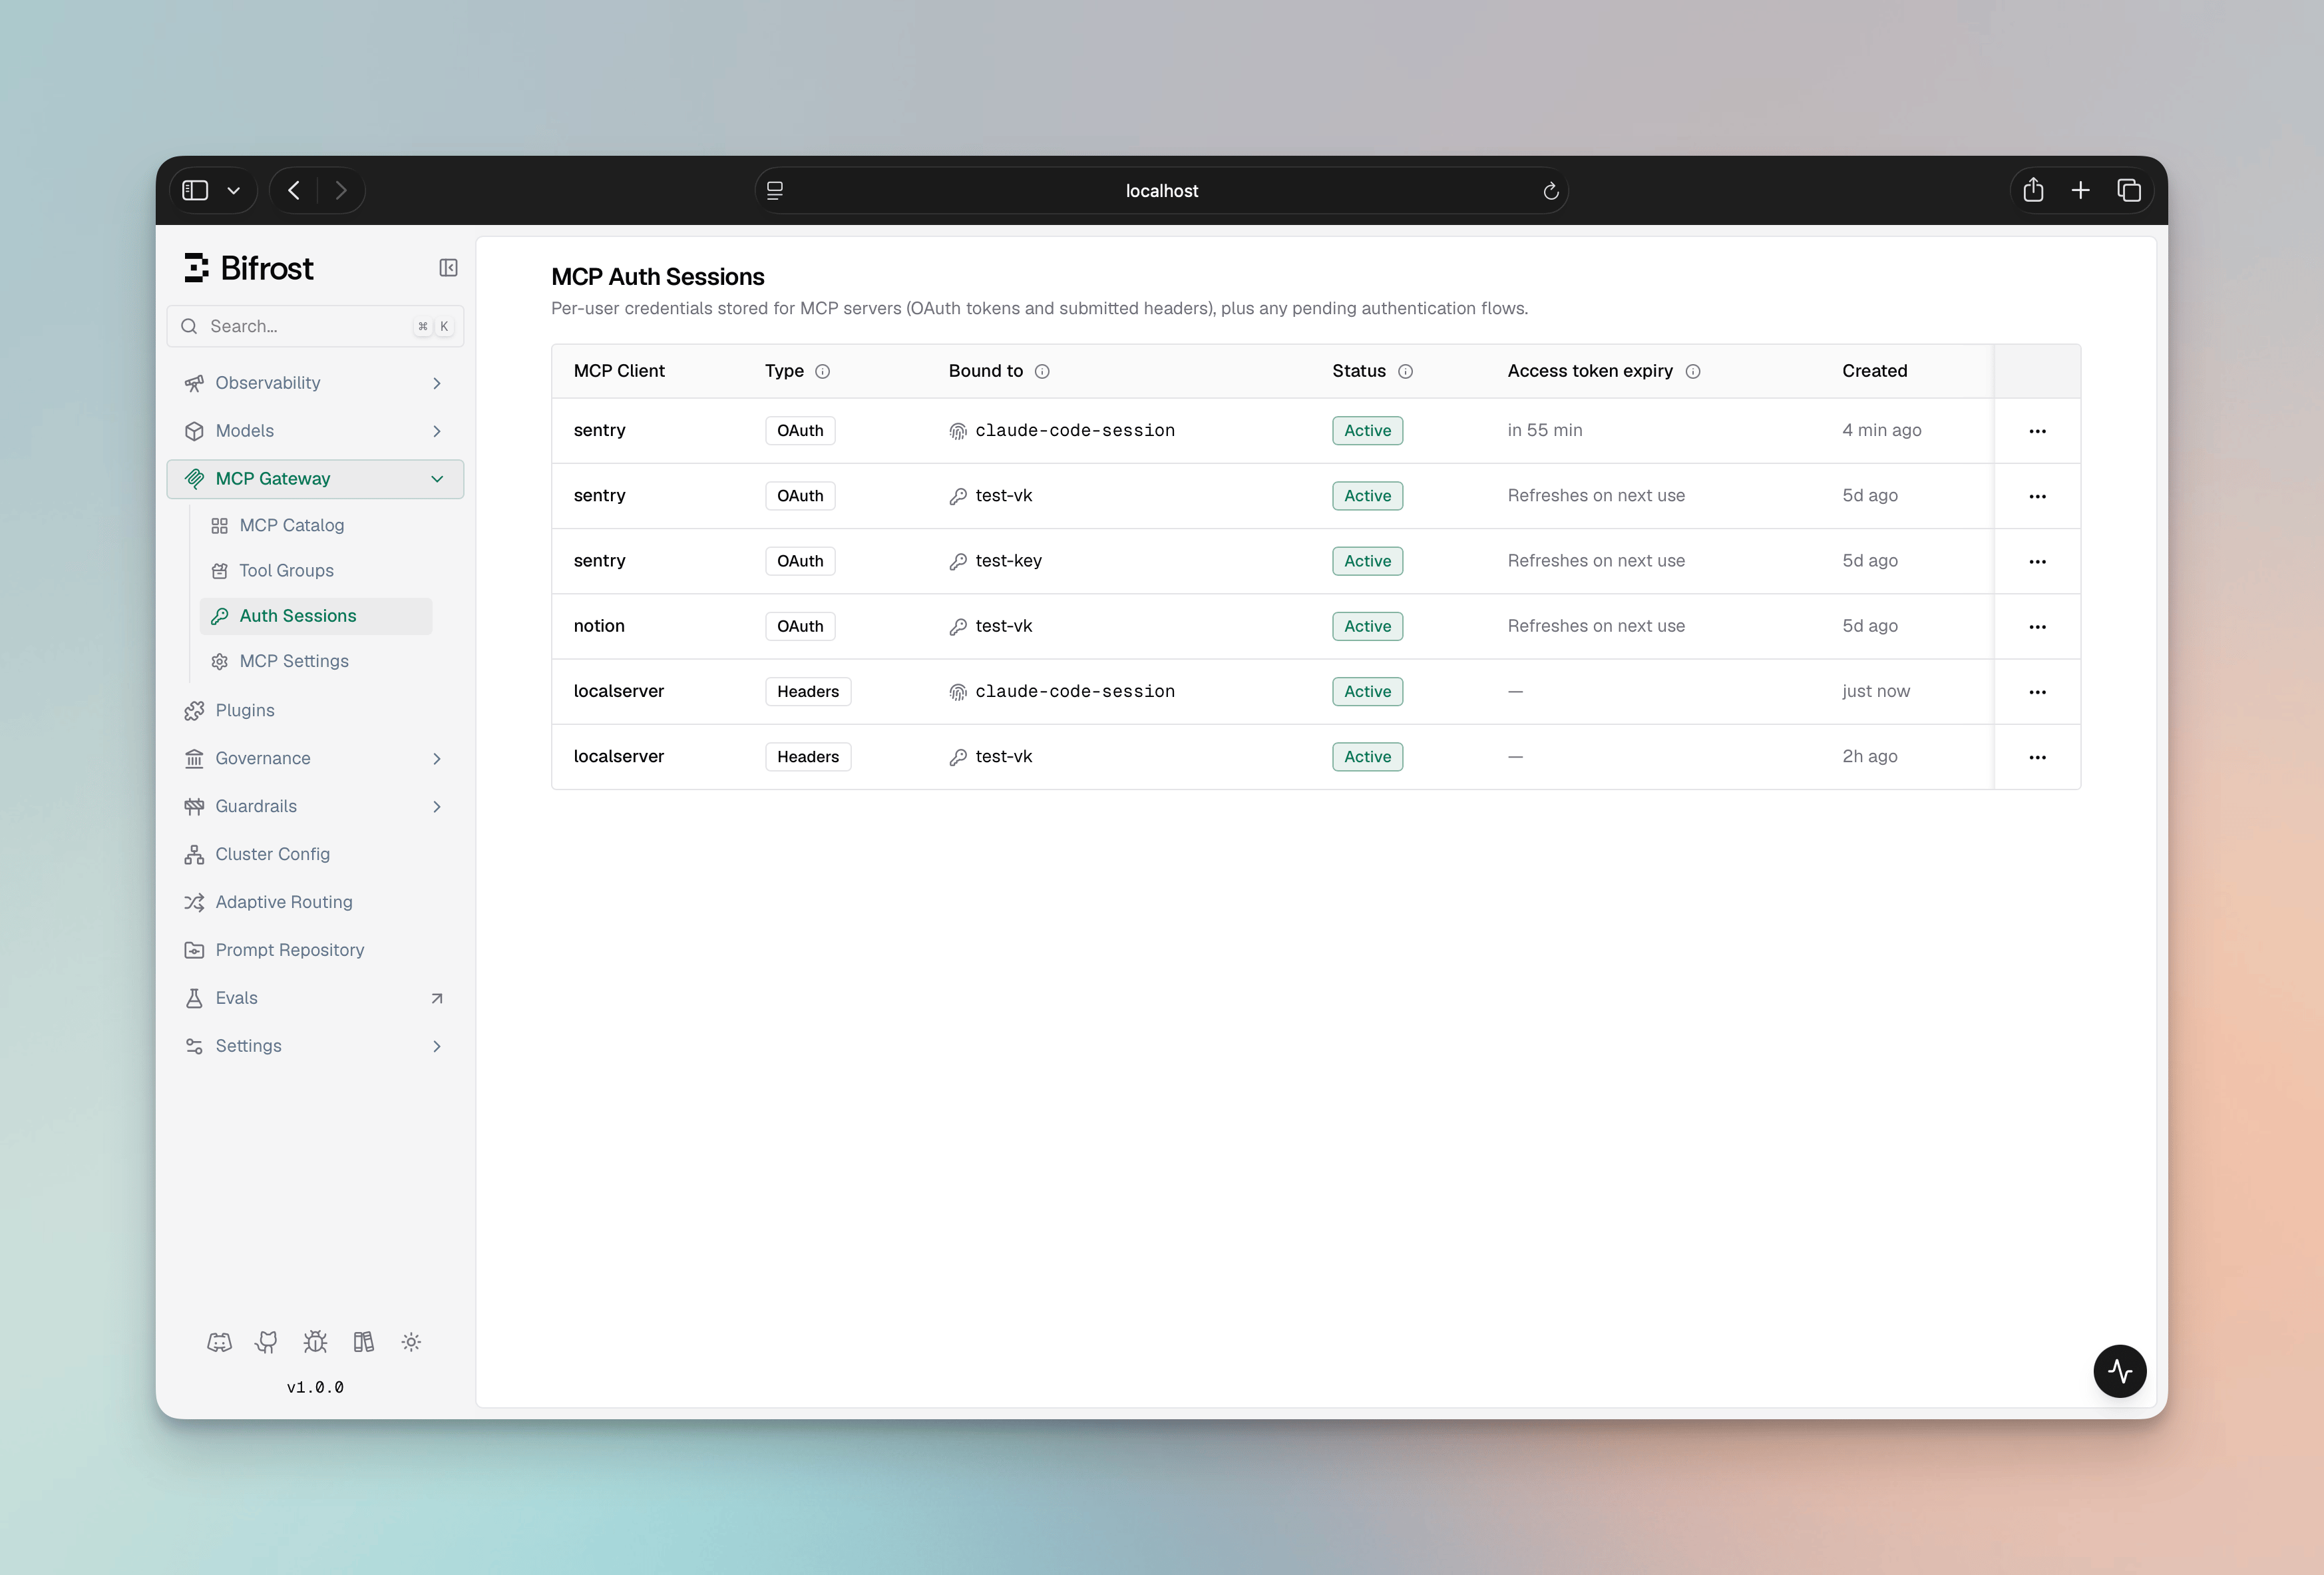
Task: Open actions menu for sentry test-key row
Action: [x=2037, y=561]
